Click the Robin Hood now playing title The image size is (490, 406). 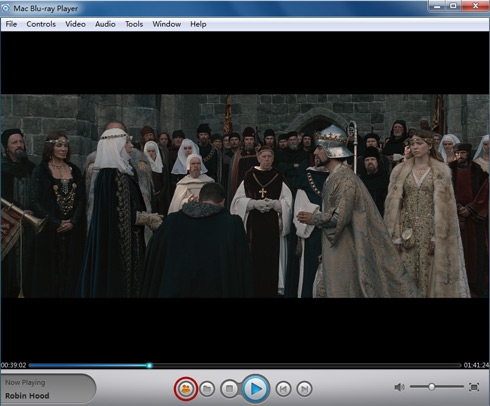pos(27,396)
